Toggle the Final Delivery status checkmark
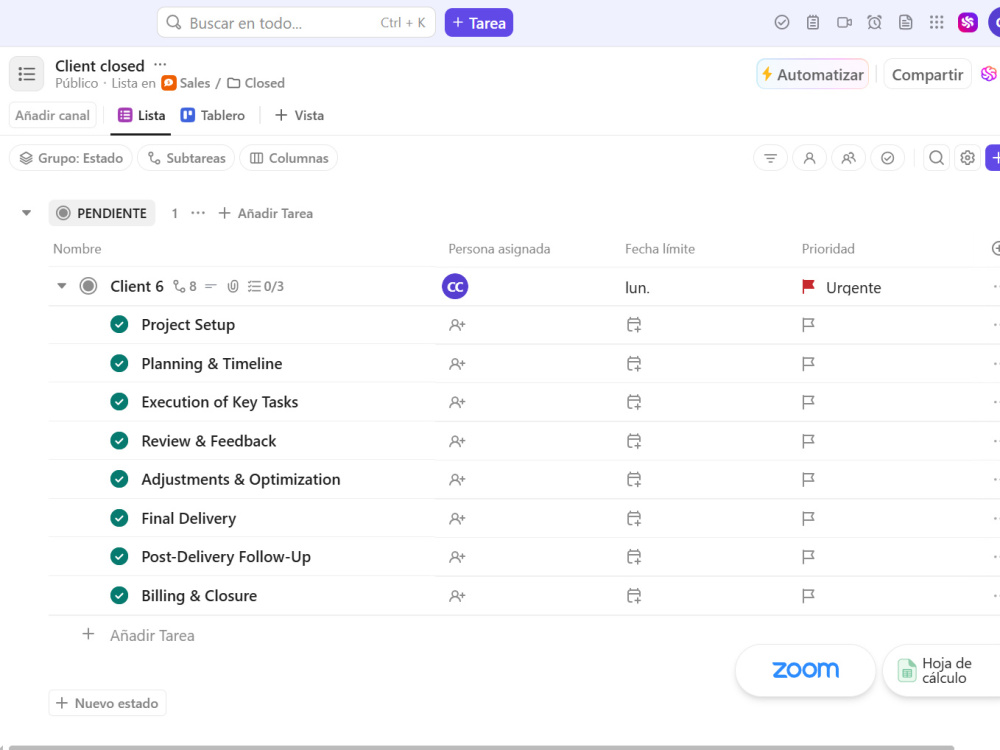The width and height of the screenshot is (1000, 750). pyautogui.click(x=119, y=518)
